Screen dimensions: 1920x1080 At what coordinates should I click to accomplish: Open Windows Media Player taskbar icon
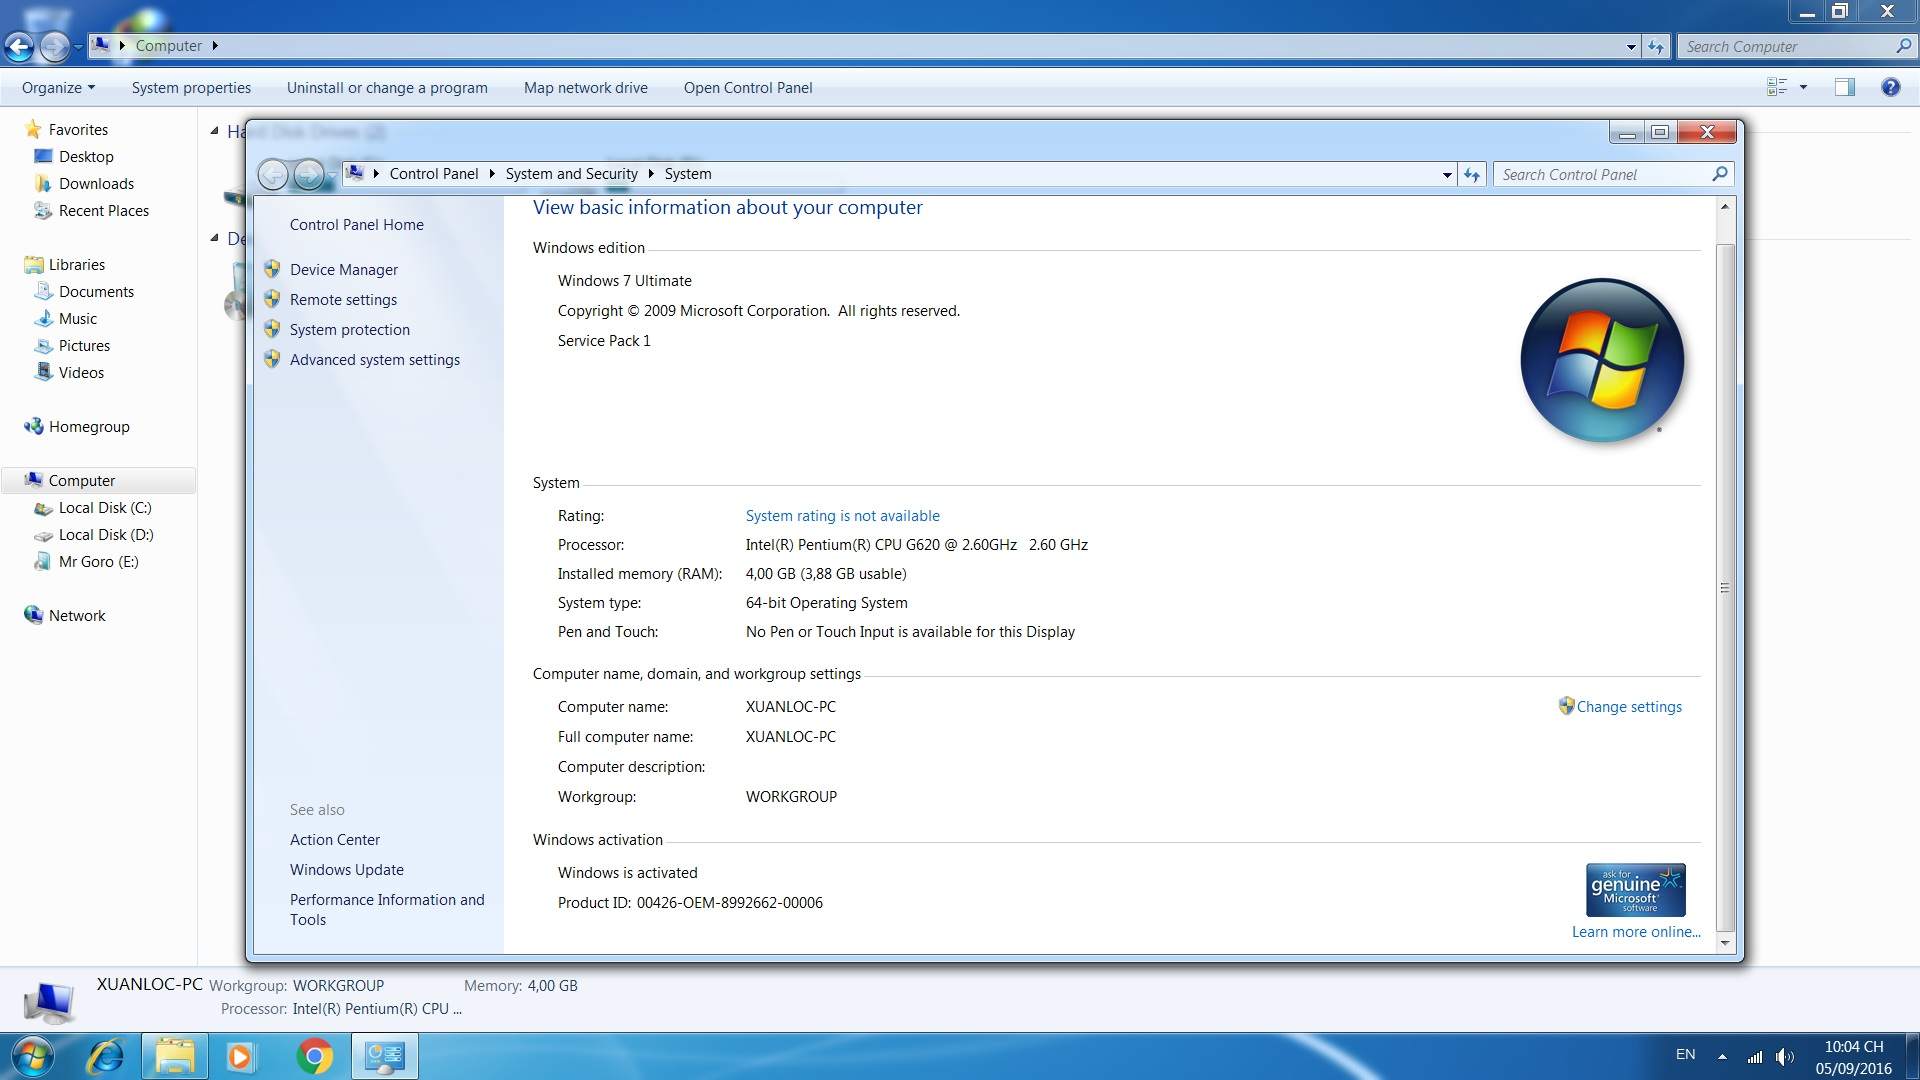240,1056
